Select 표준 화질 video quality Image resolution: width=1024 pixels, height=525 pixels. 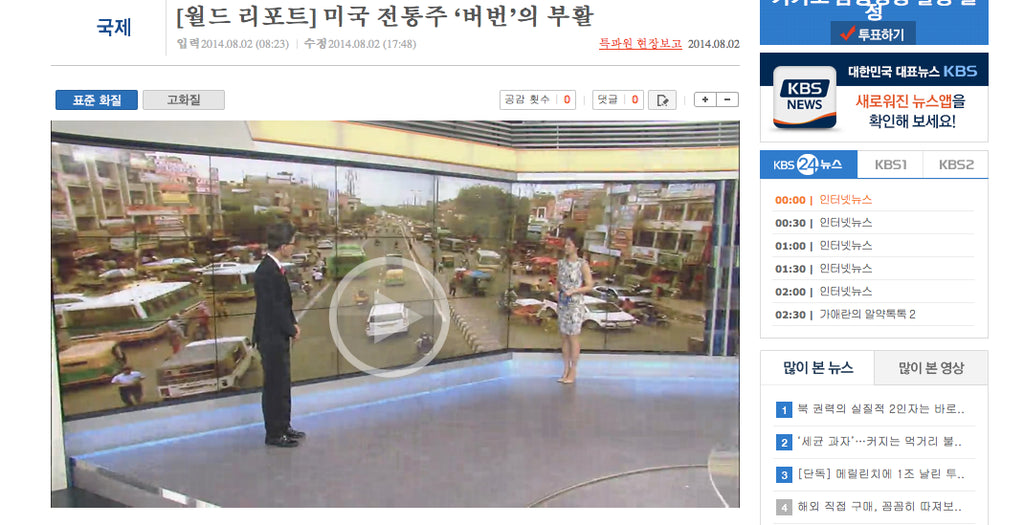click(97, 100)
